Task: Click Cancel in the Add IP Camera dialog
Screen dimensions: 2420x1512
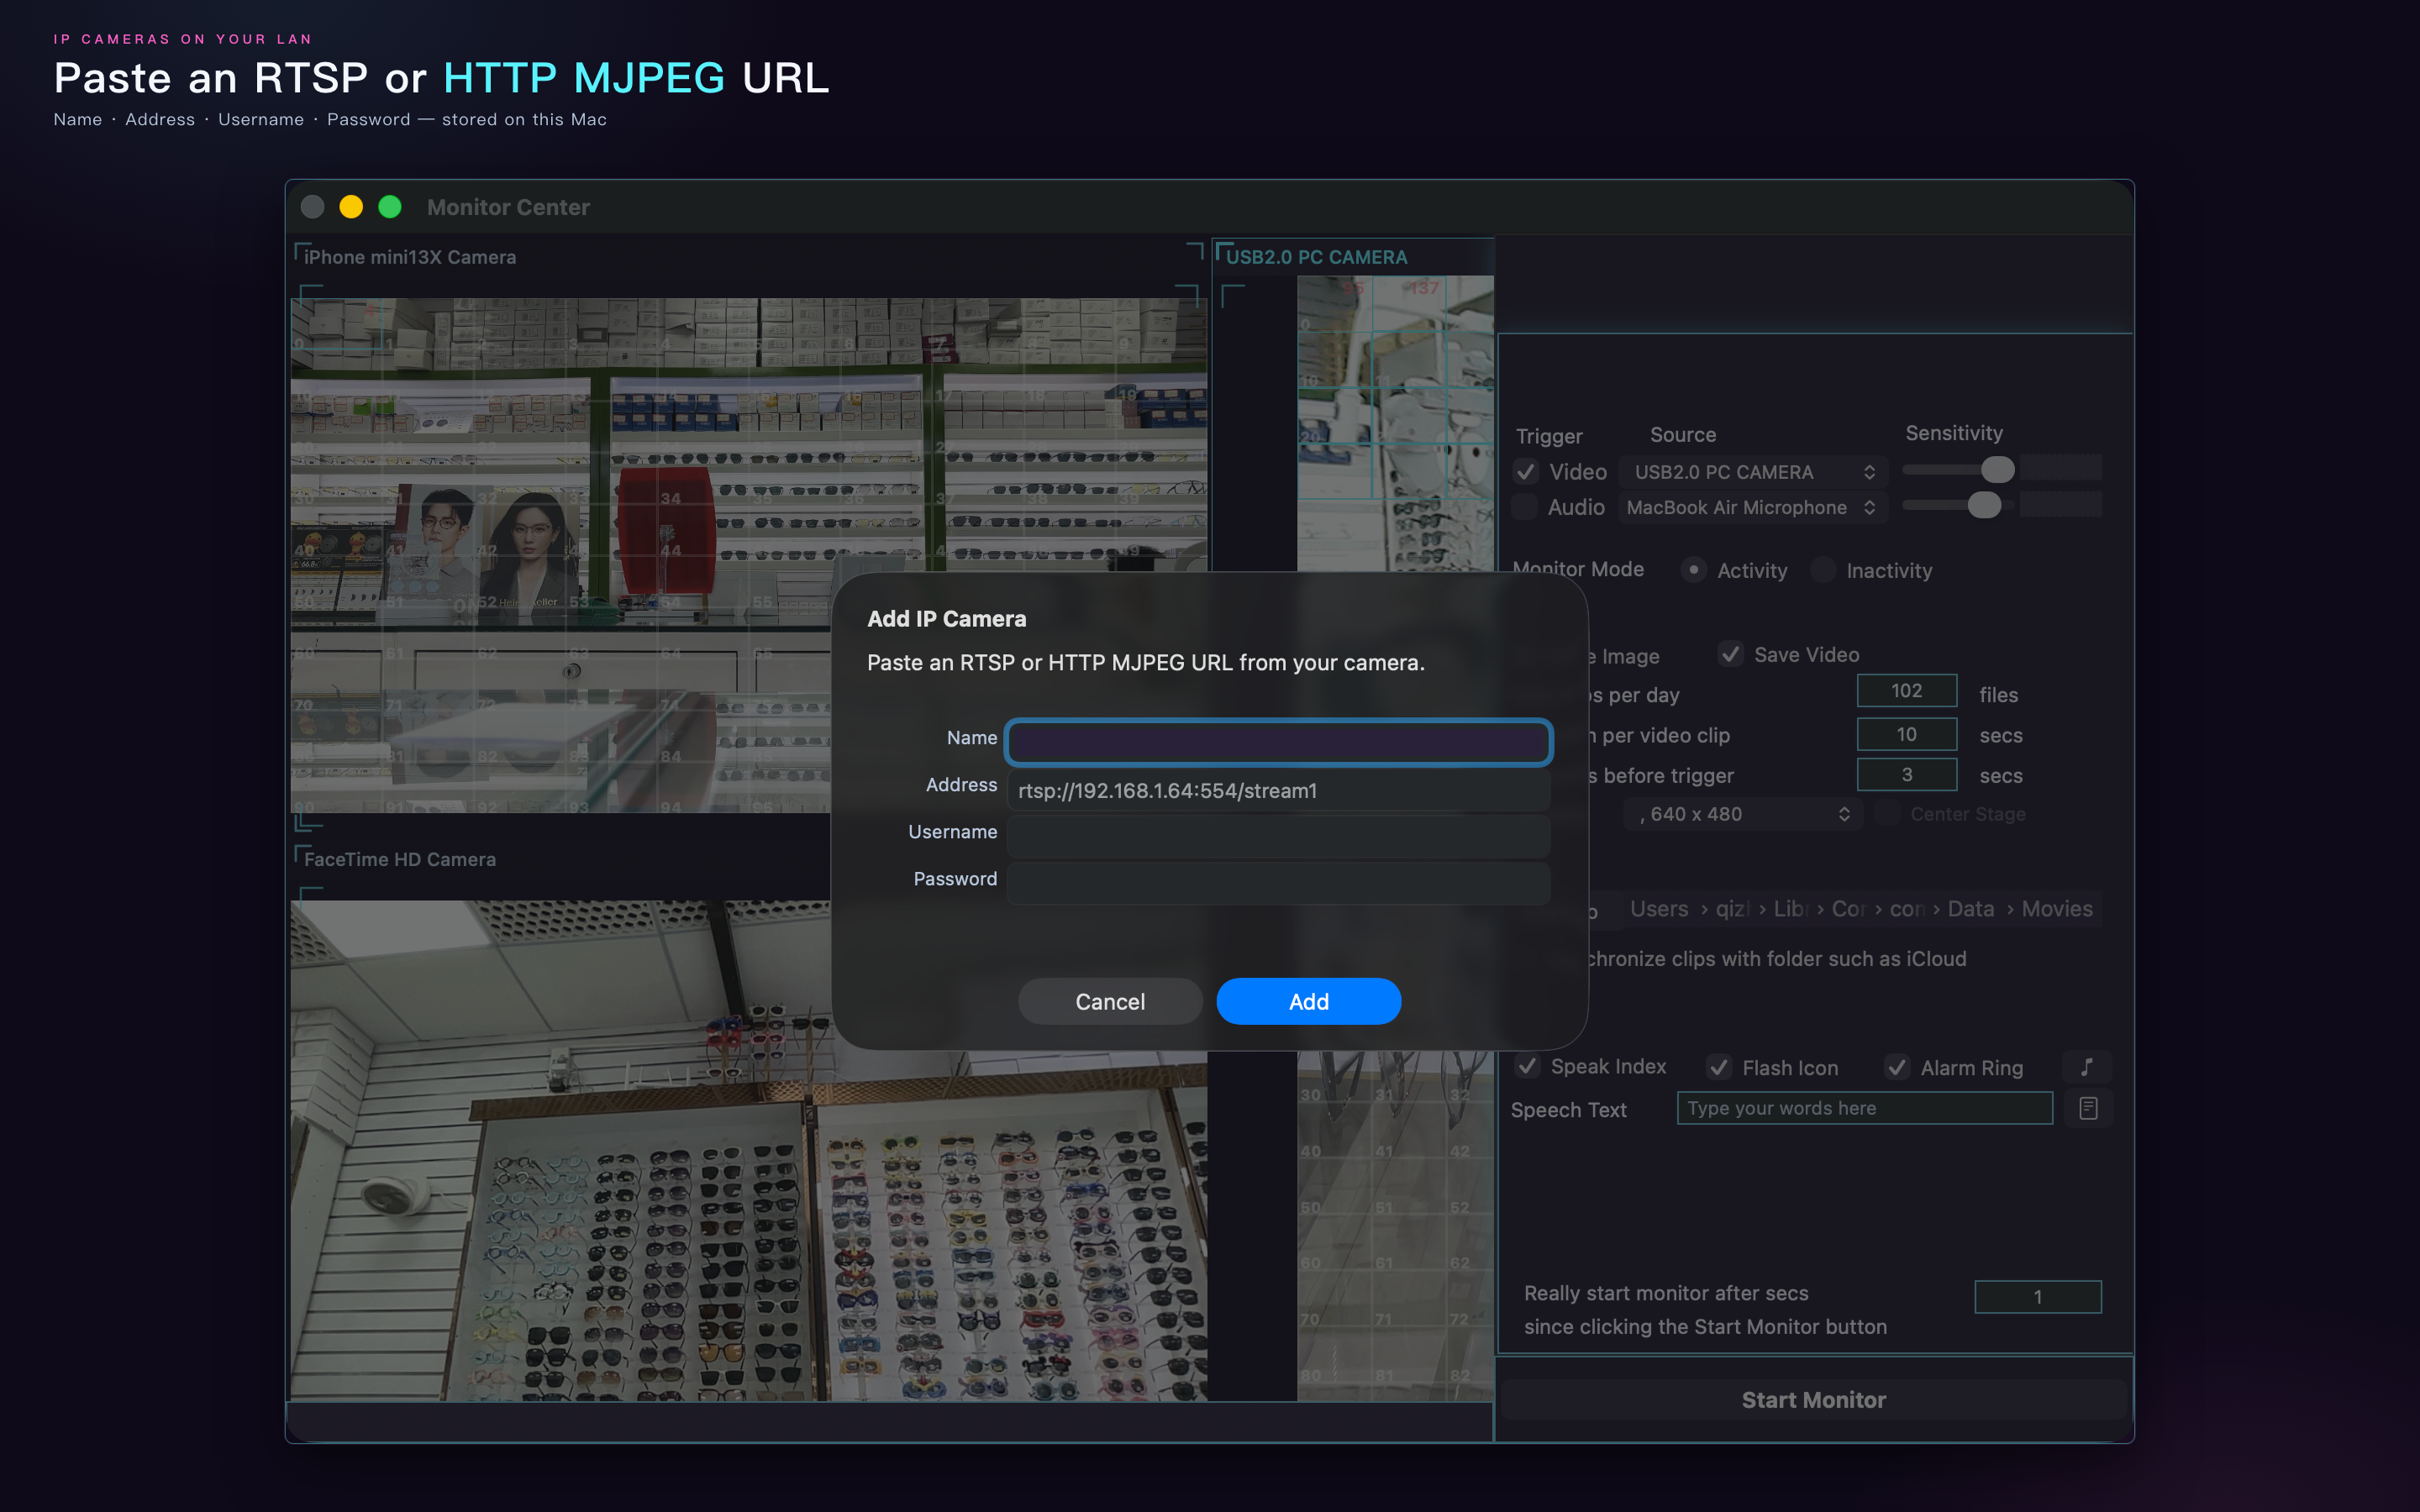Action: click(1110, 1001)
